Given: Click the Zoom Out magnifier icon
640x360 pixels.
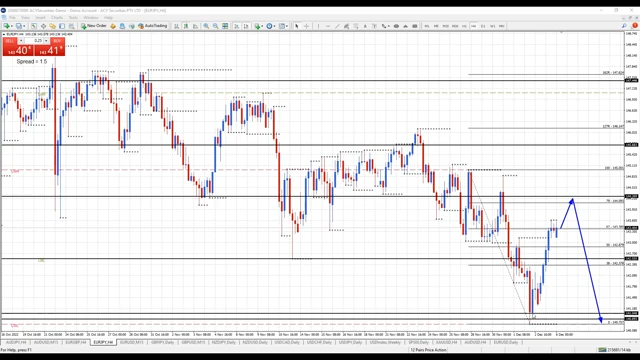Looking at the screenshot, I should pos(216,26).
